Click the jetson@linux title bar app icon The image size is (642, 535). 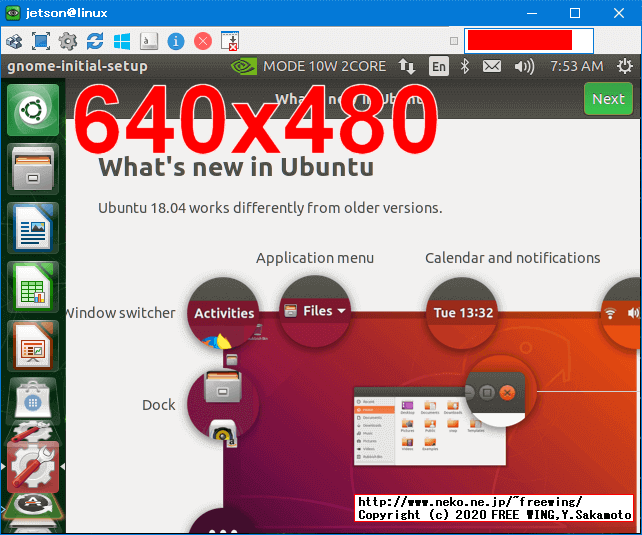tap(13, 13)
